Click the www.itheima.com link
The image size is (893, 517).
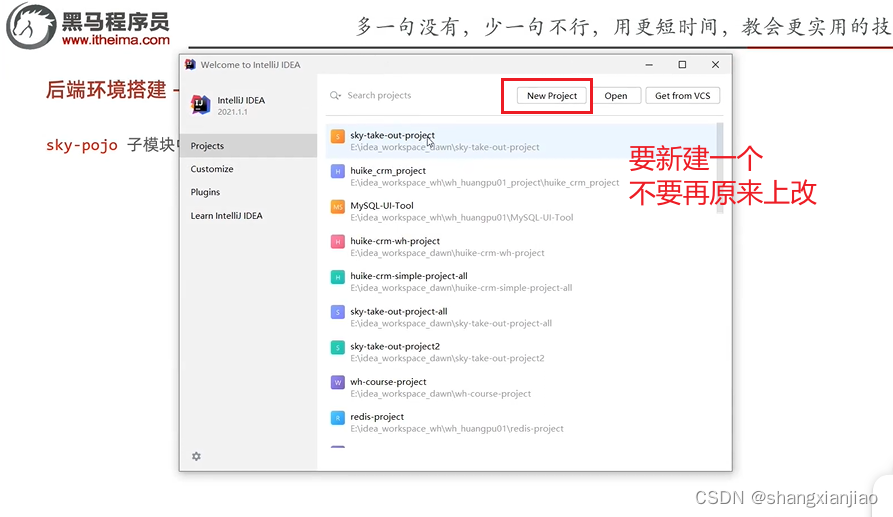pos(116,40)
